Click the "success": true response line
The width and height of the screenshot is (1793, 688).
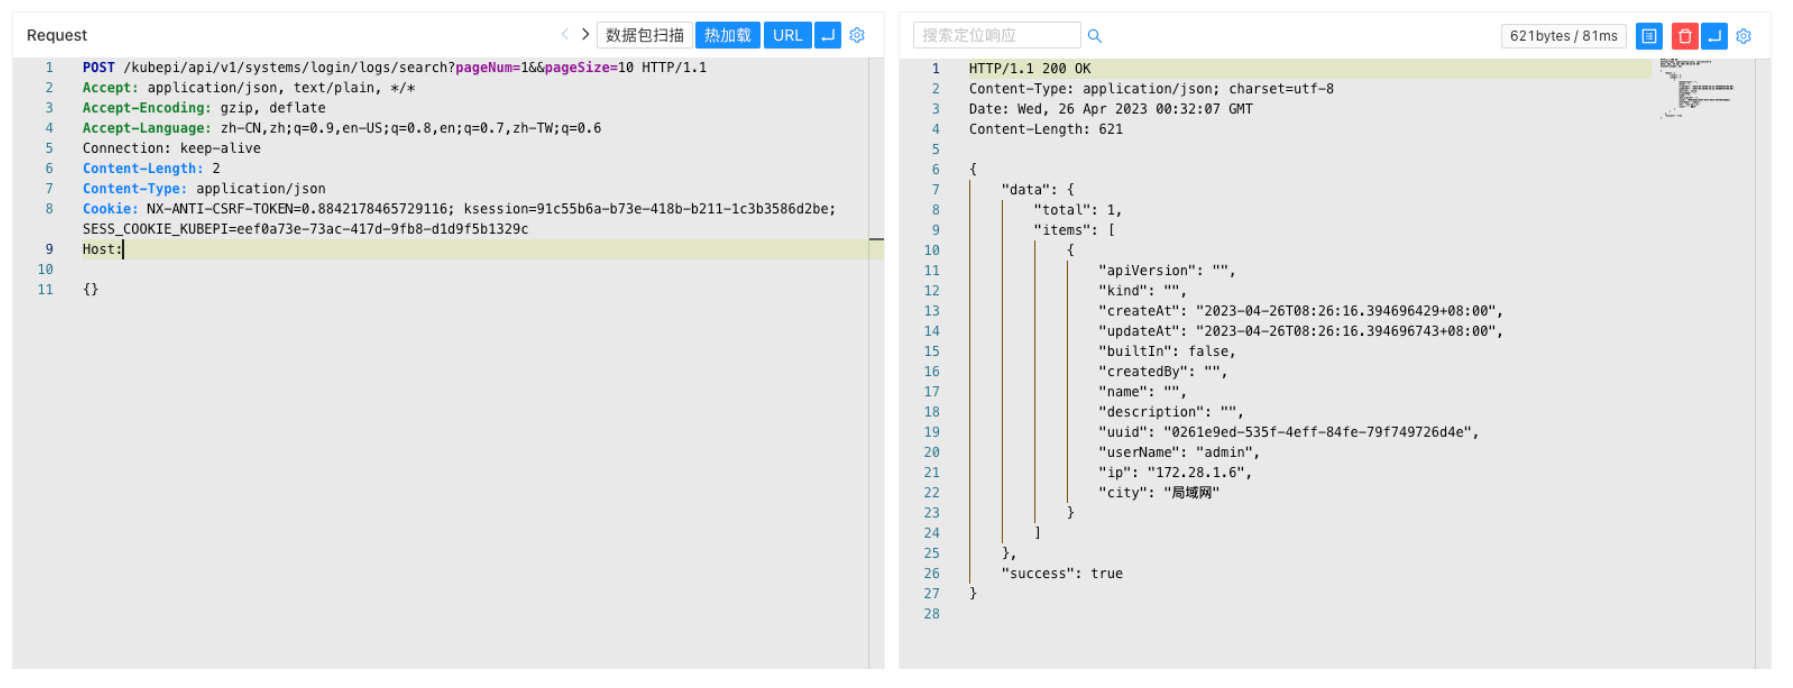tap(1061, 573)
